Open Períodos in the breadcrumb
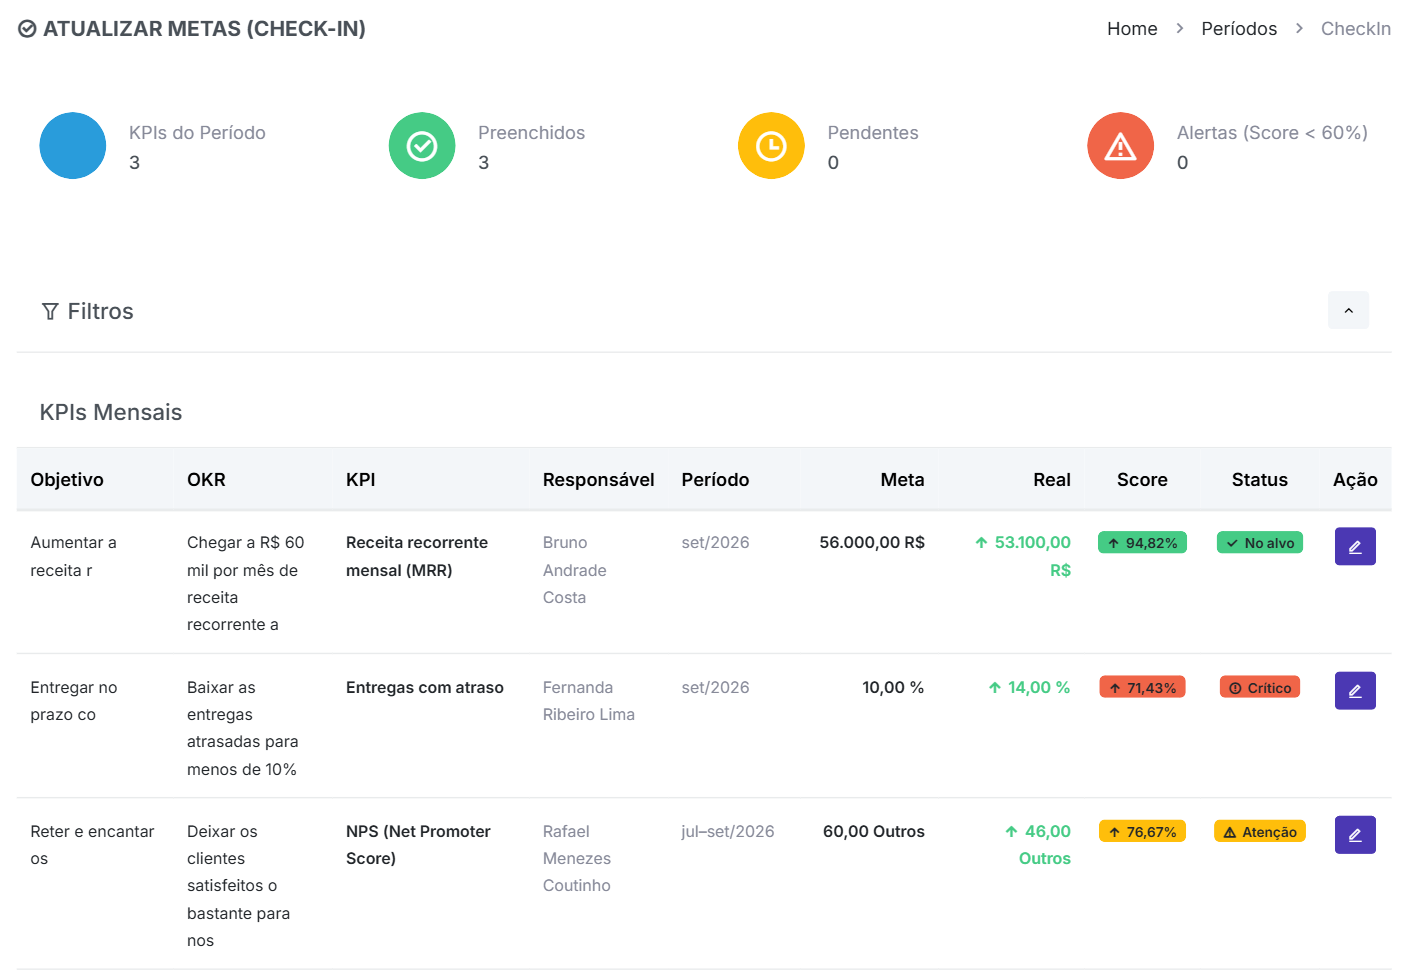Image resolution: width=1408 pixels, height=971 pixels. coord(1239,29)
